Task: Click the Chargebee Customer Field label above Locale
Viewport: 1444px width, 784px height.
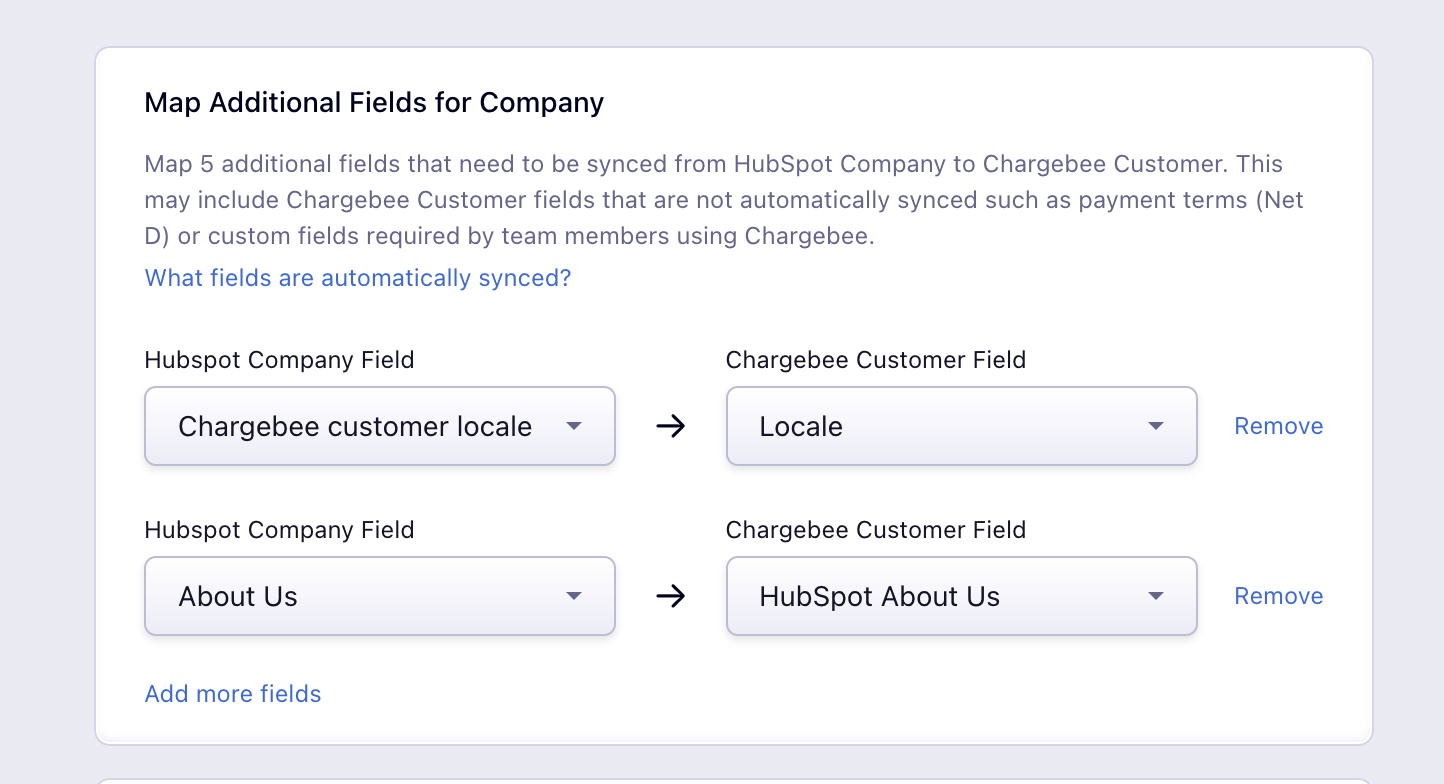Action: click(876, 360)
